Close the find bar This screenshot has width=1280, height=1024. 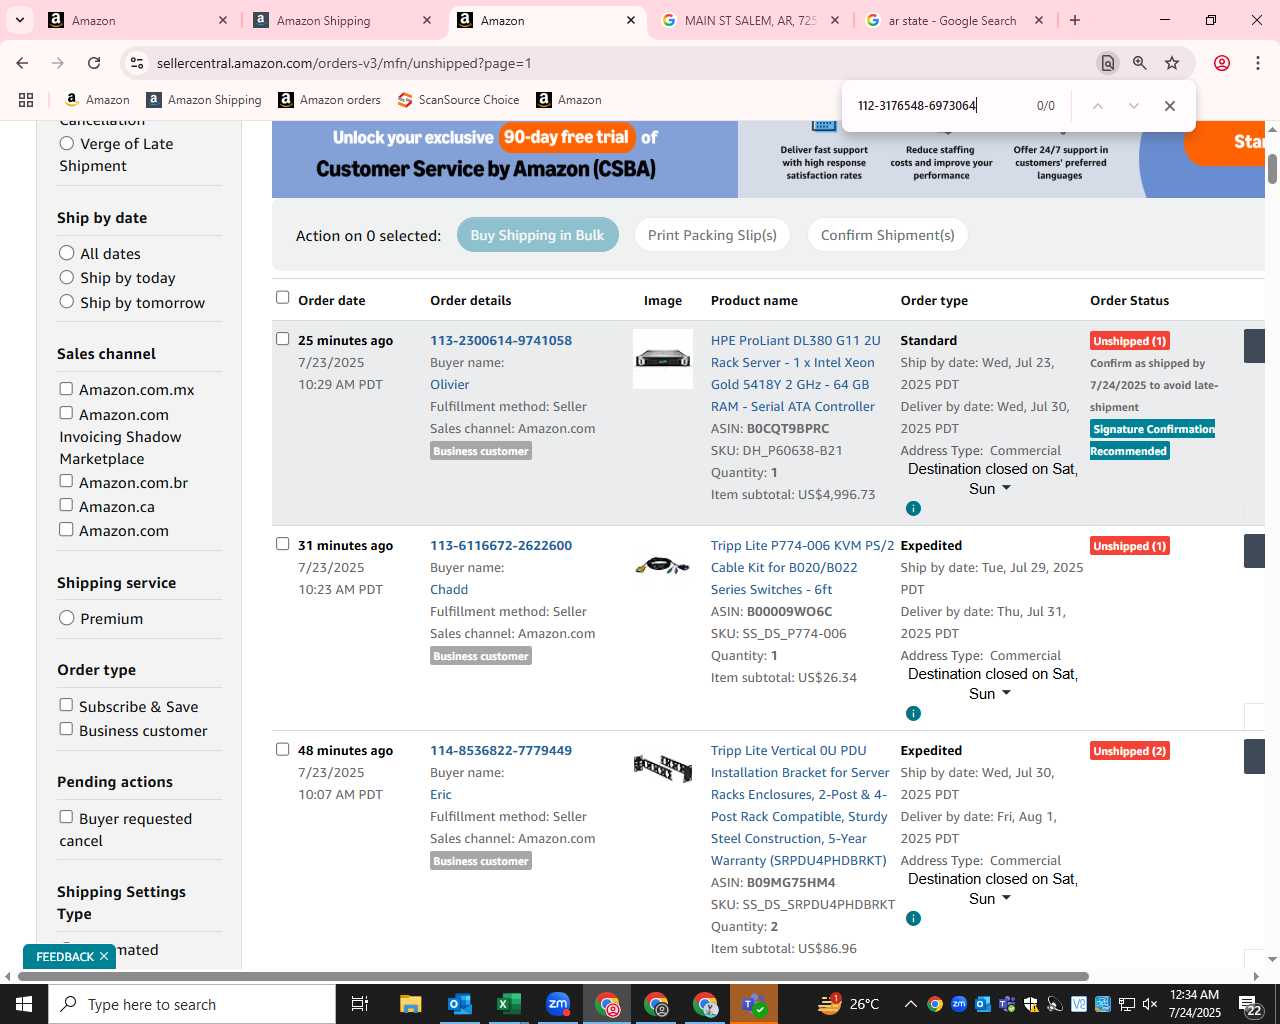tap(1170, 106)
